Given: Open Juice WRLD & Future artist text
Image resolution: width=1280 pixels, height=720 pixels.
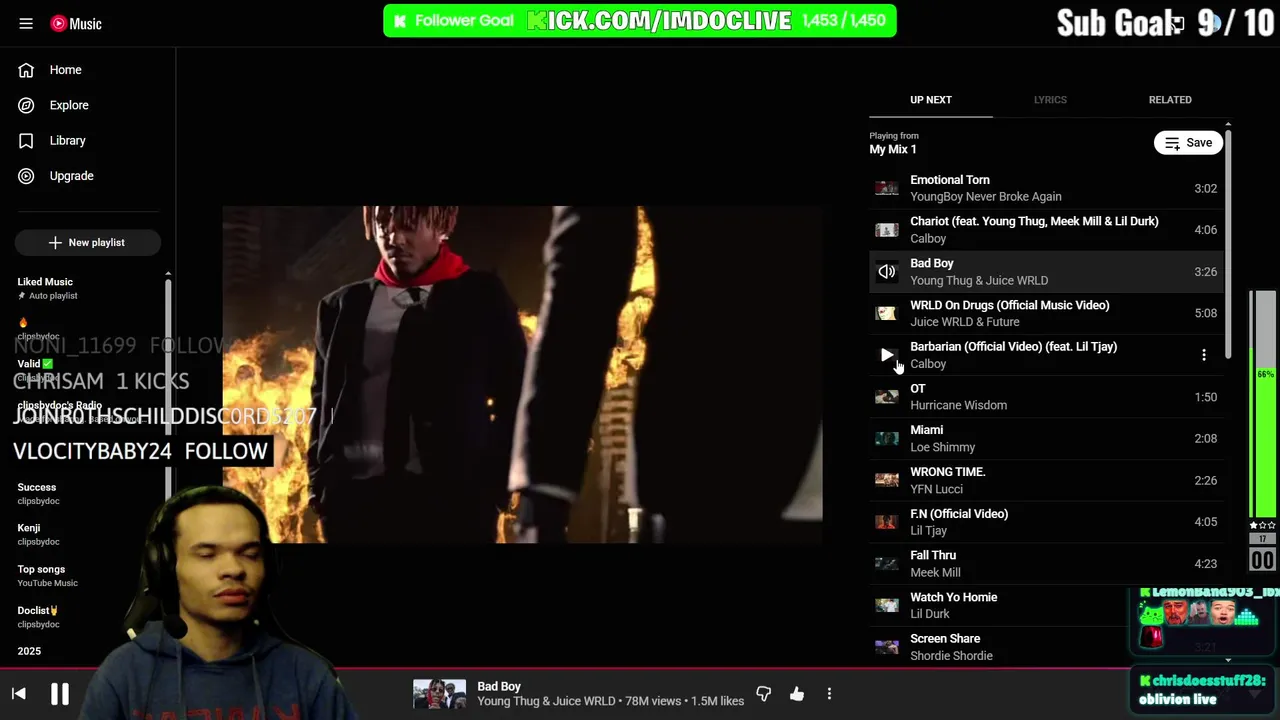Looking at the screenshot, I should (965, 322).
